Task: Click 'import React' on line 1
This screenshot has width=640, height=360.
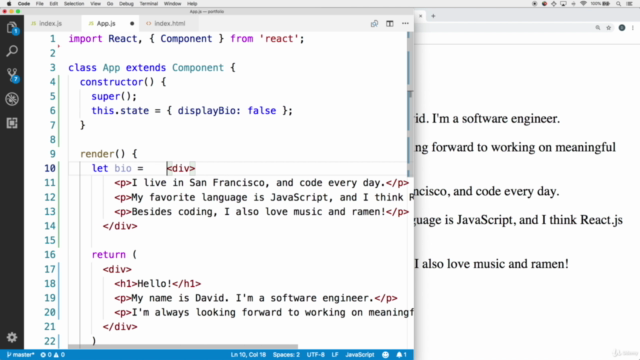Action: [x=102, y=39]
